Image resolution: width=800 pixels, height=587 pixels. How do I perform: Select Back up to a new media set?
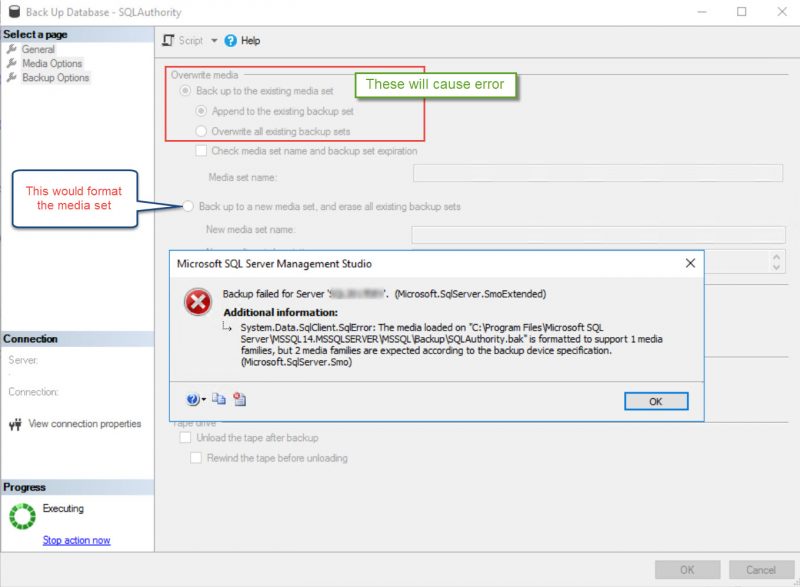(x=186, y=207)
